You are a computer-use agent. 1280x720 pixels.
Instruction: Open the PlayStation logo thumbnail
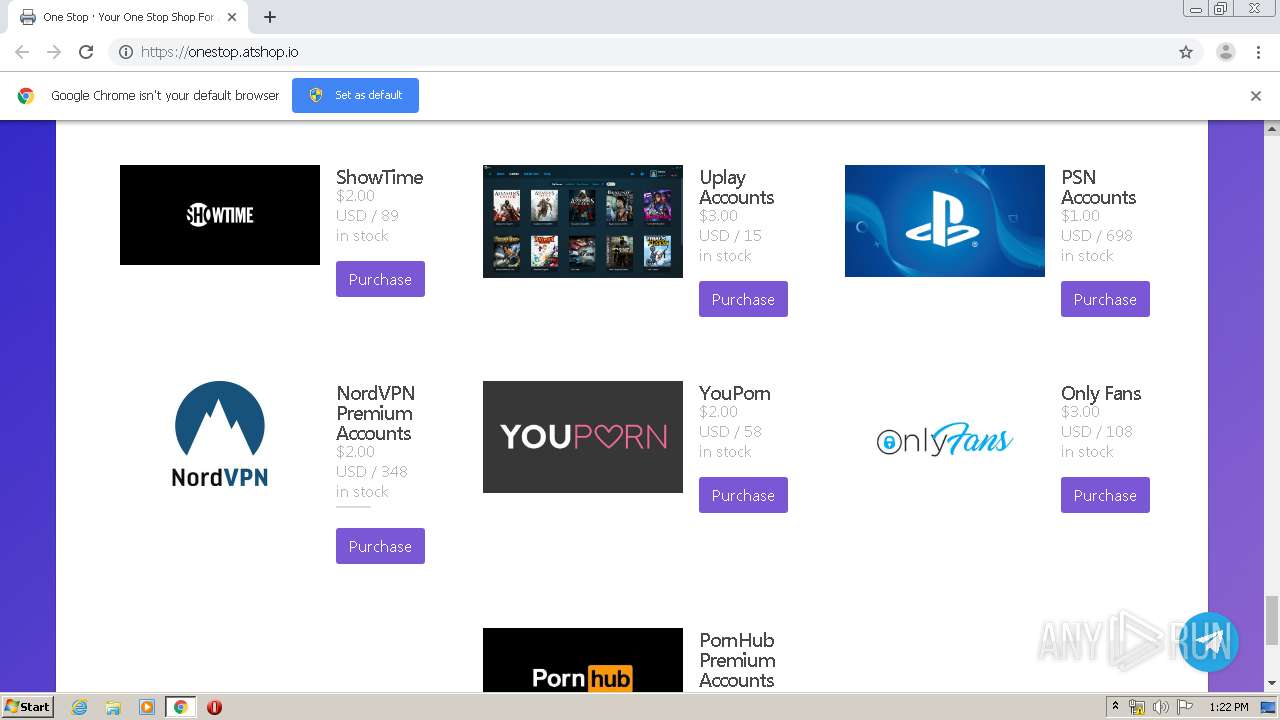tap(945, 221)
